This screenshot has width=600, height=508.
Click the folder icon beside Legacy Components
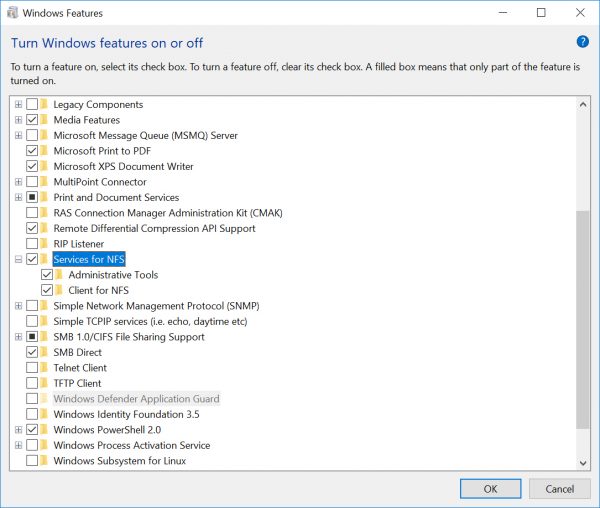point(44,104)
